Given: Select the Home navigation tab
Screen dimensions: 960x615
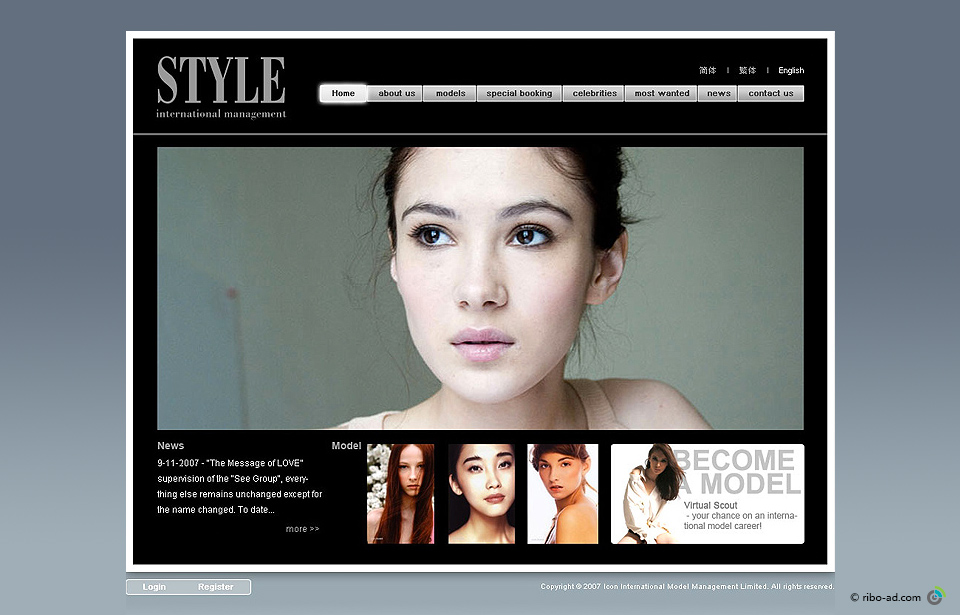Looking at the screenshot, I should coord(343,93).
